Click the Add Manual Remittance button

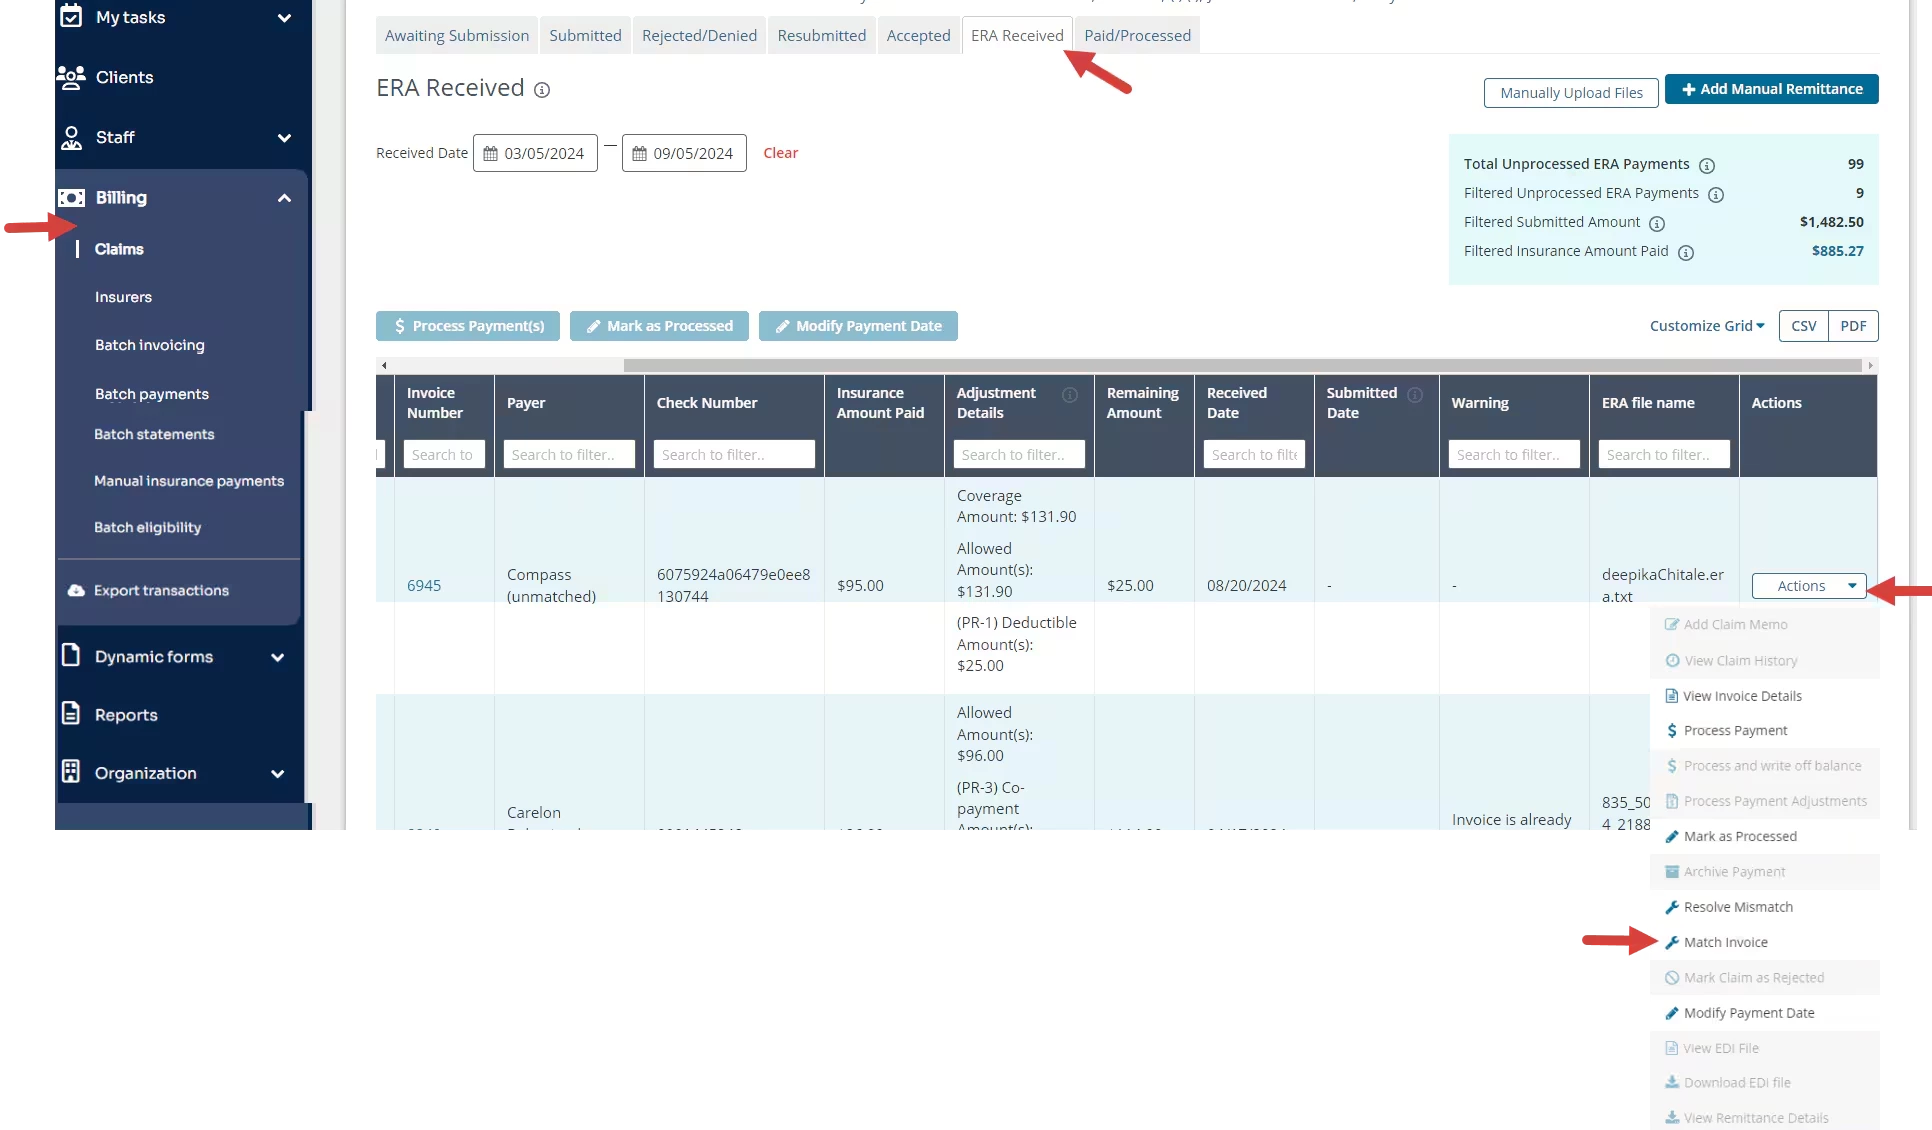coord(1771,89)
